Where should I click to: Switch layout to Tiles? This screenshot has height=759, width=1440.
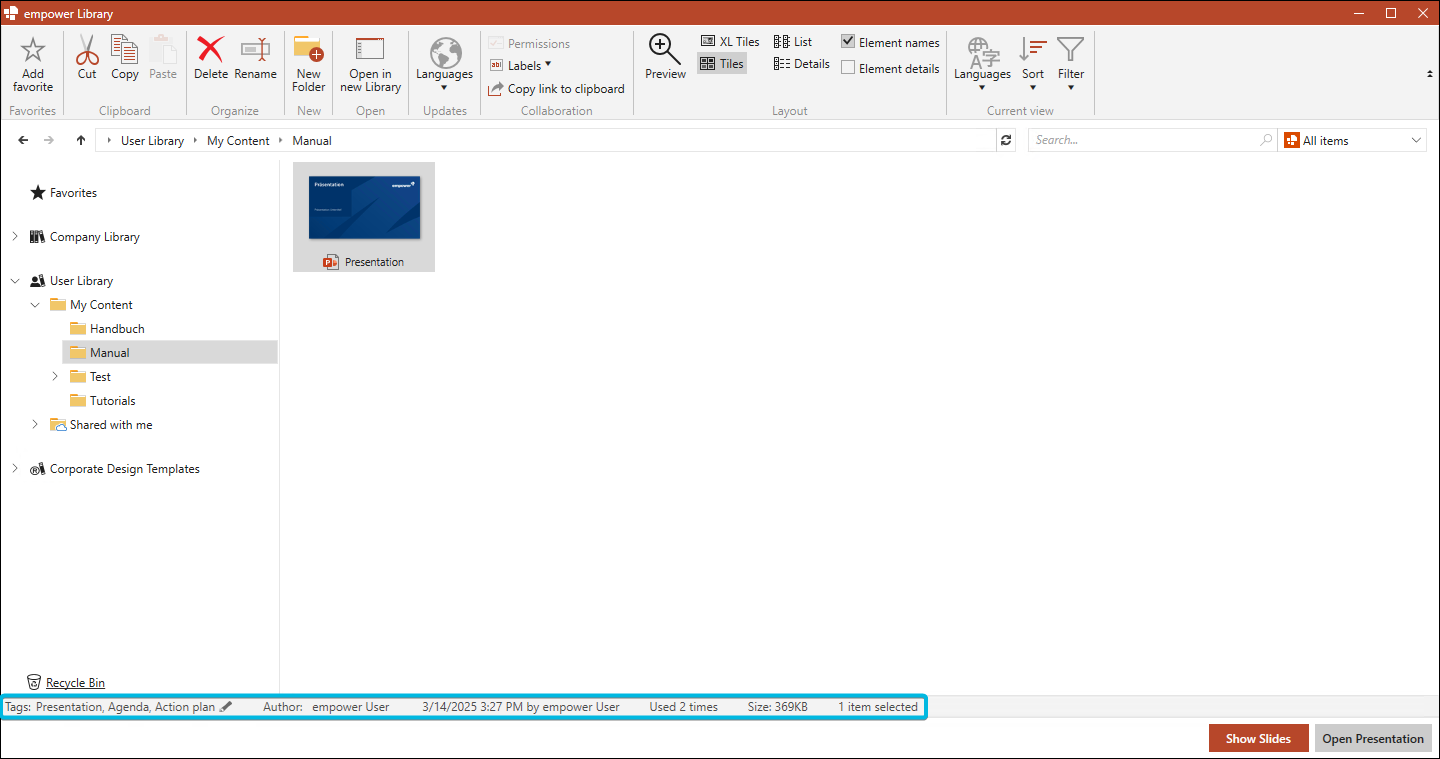[x=722, y=64]
